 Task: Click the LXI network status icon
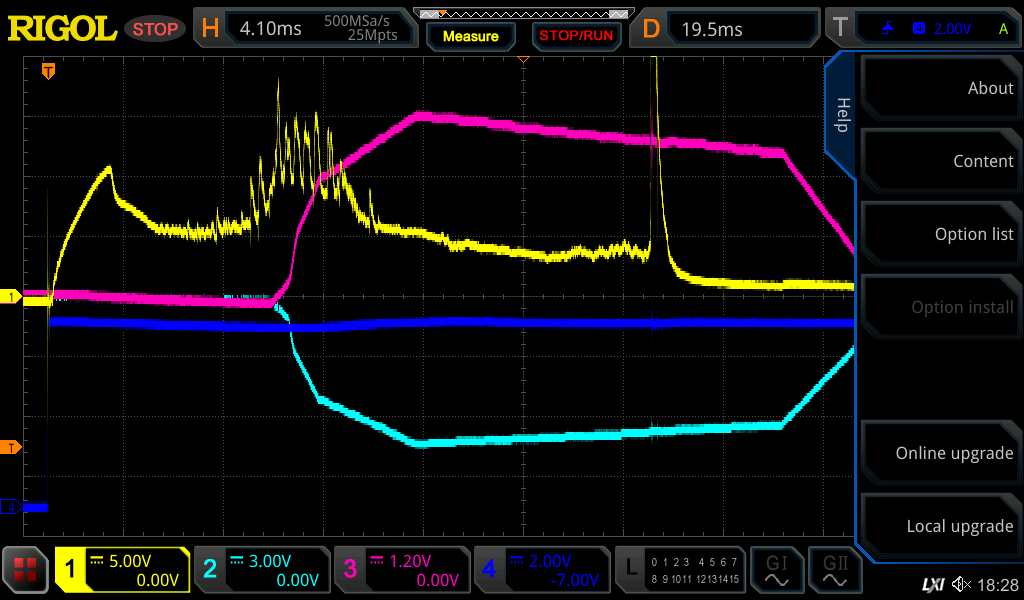click(x=932, y=584)
